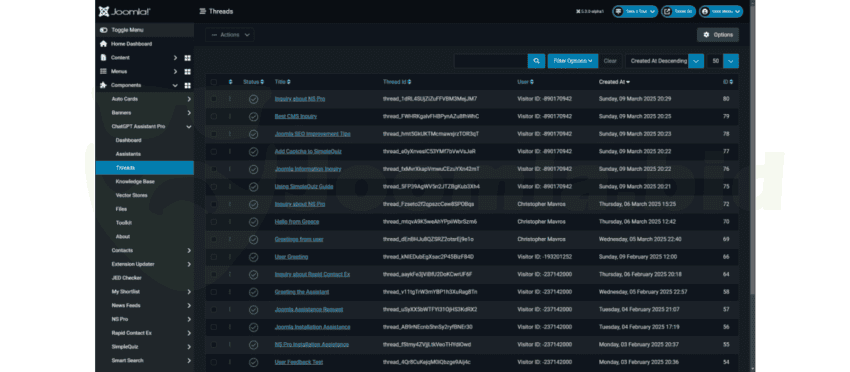850x372 pixels.
Task: Open Menus dashboard grid icon
Action: 188,72
